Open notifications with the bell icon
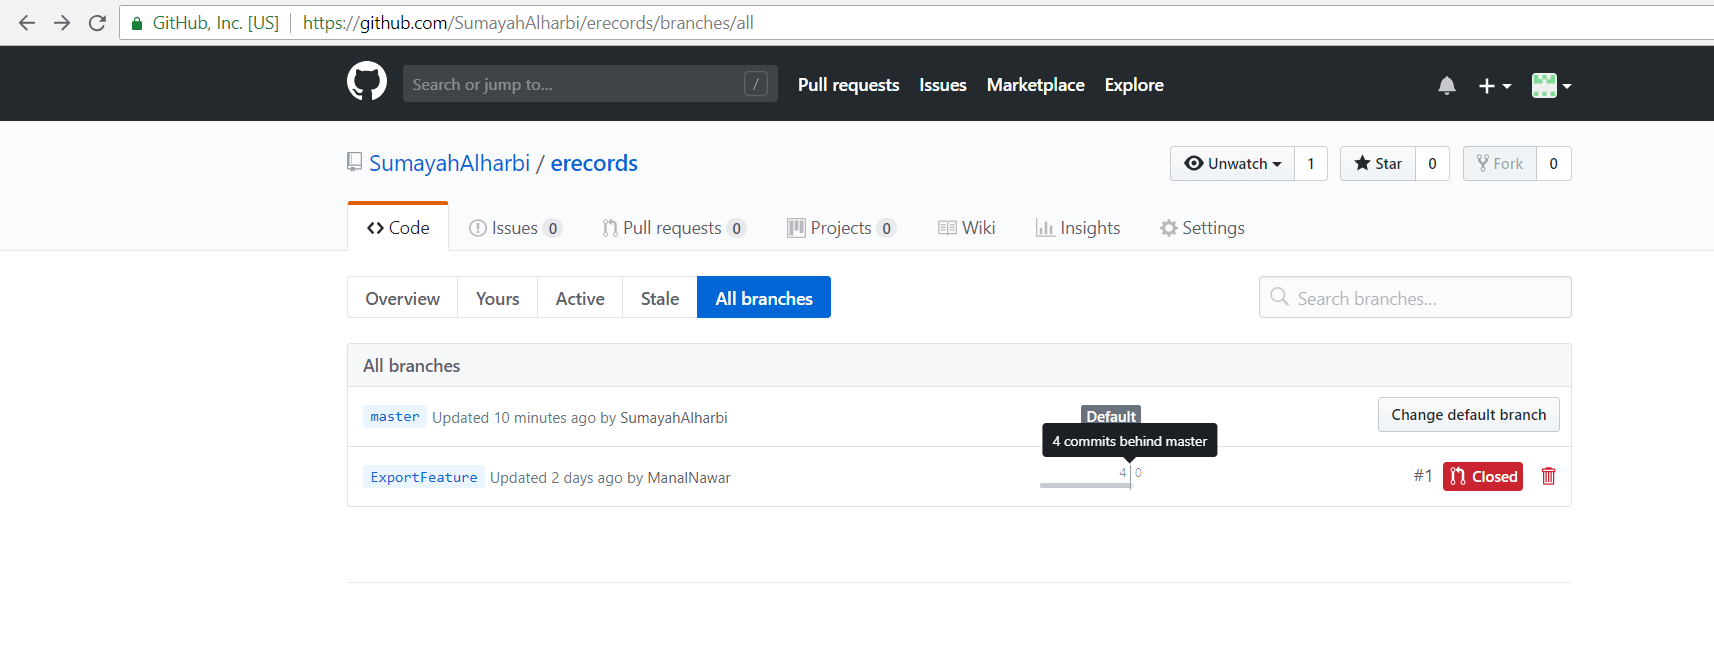Viewport: 1714px width, 648px height. coord(1447,86)
